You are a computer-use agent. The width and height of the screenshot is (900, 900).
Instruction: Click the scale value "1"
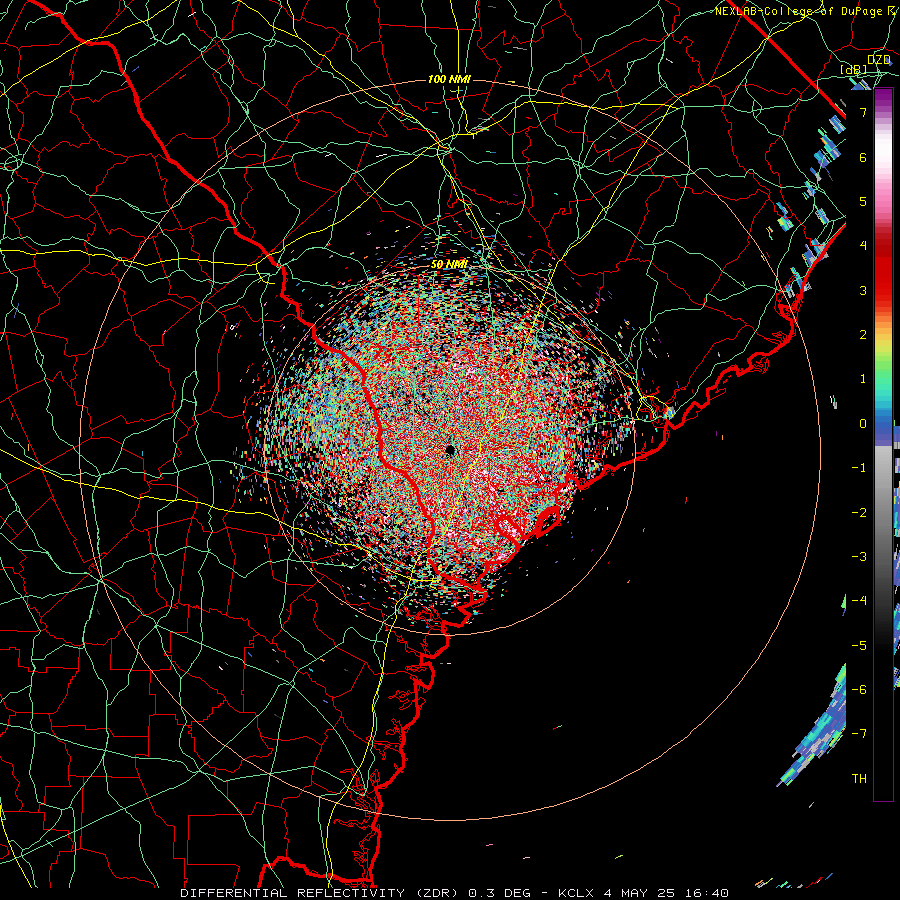[x=863, y=379]
